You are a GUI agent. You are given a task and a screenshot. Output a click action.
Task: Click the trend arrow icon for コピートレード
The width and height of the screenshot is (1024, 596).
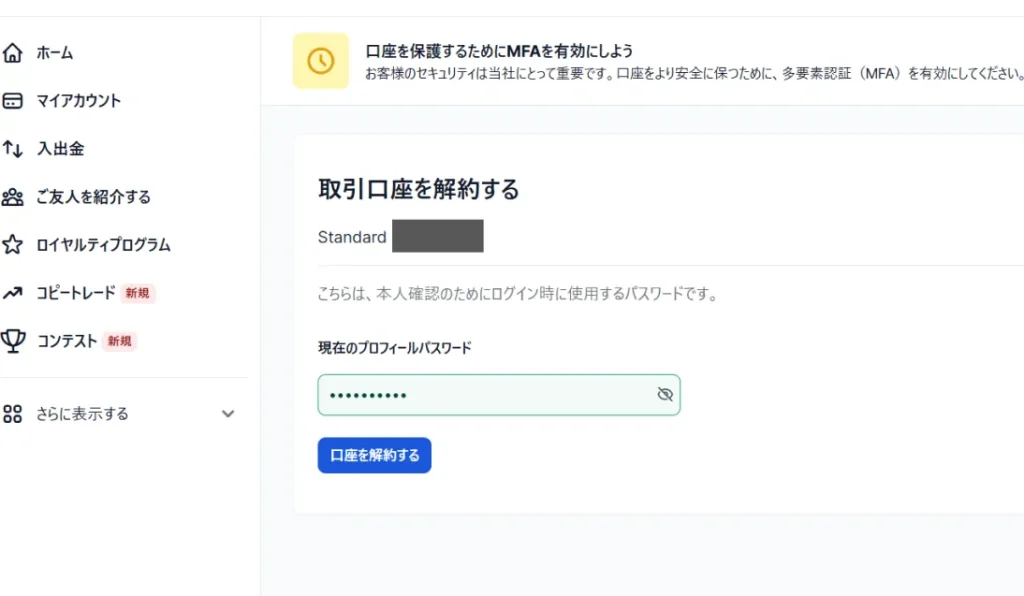pos(14,293)
